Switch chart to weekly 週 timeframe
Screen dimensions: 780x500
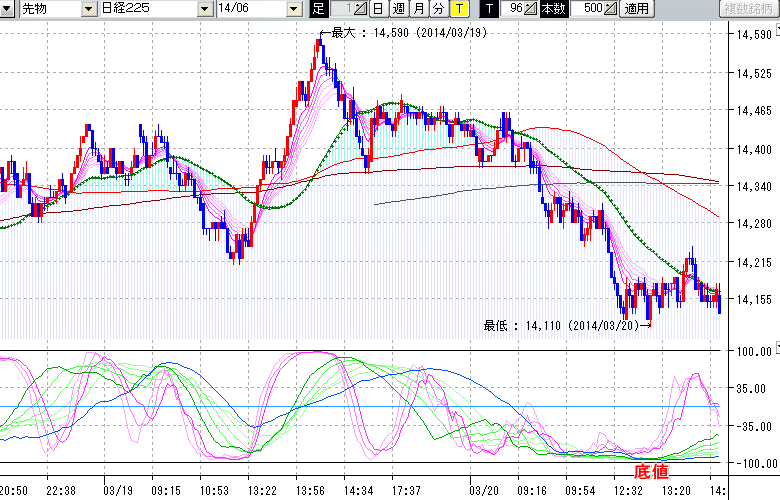point(398,9)
